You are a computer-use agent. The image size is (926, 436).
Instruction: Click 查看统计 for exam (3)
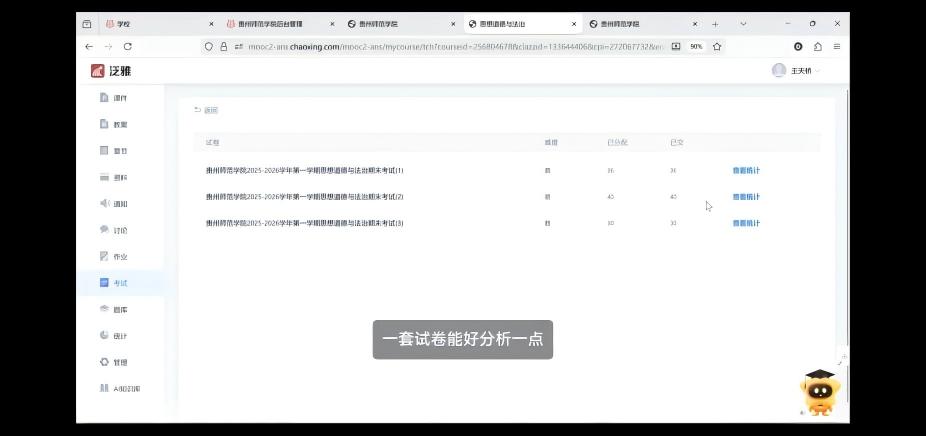click(746, 223)
